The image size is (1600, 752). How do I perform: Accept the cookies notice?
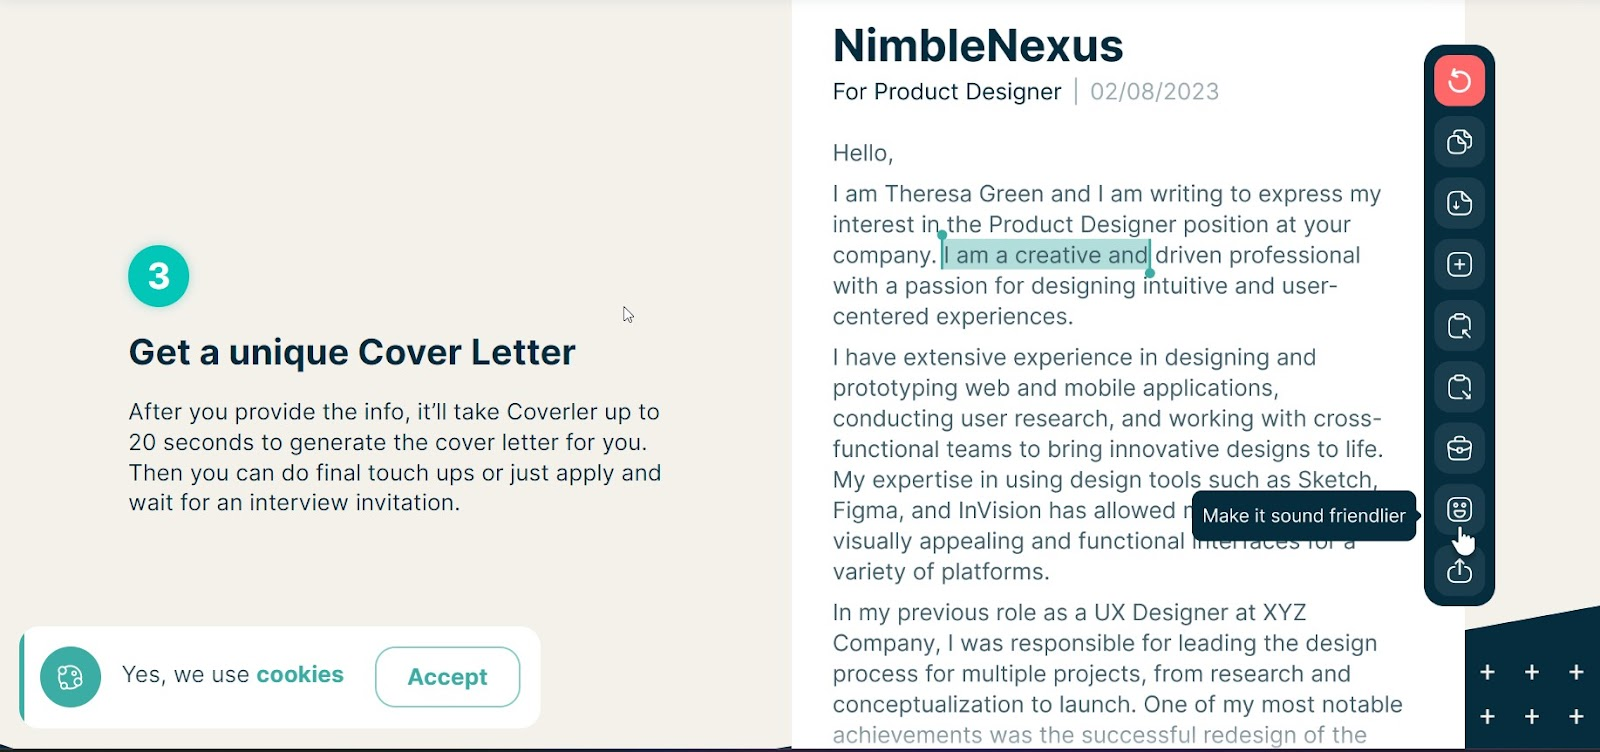[x=447, y=677]
